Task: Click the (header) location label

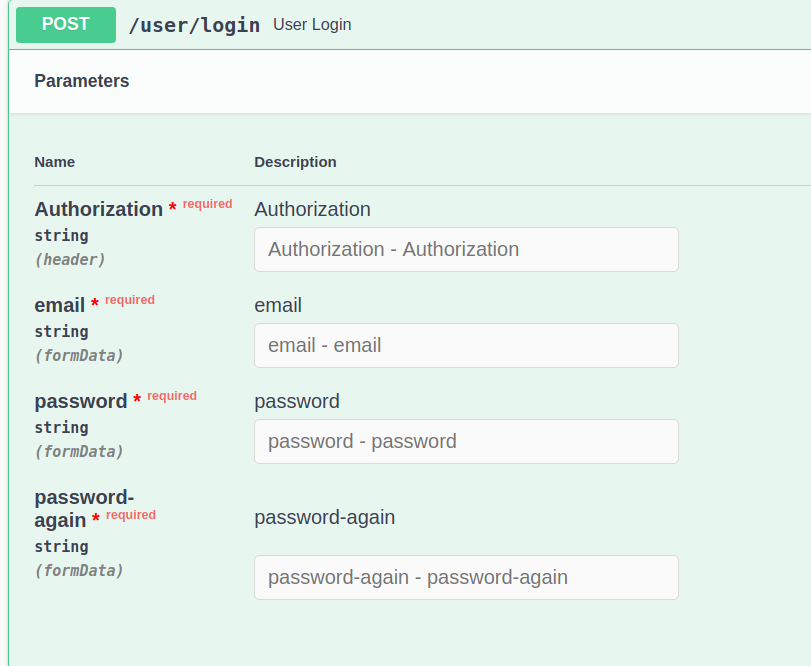Action: click(x=70, y=259)
